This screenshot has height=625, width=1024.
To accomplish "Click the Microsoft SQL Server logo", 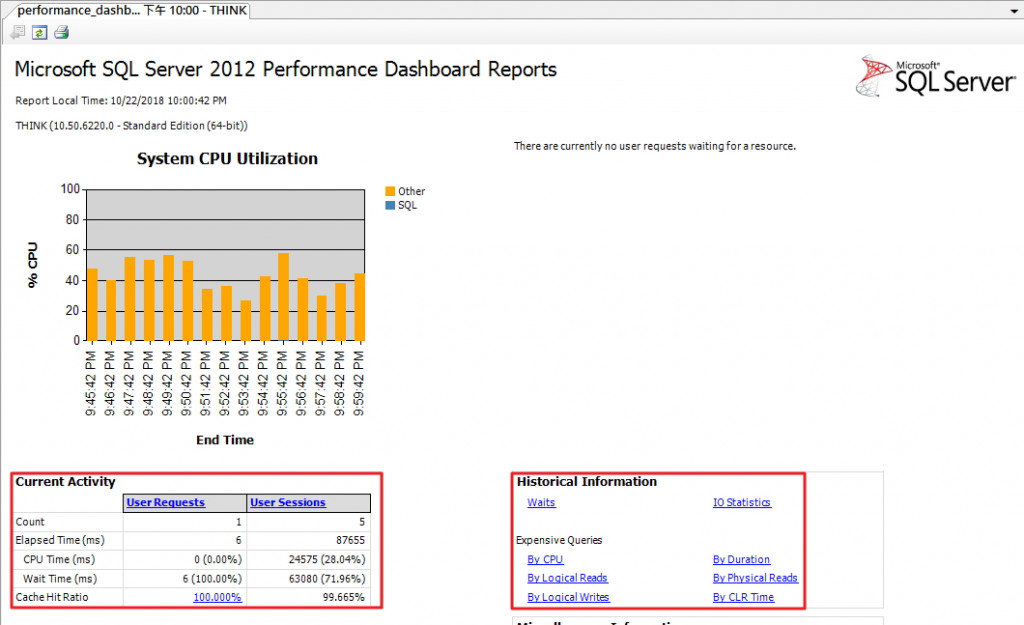I will coord(935,76).
